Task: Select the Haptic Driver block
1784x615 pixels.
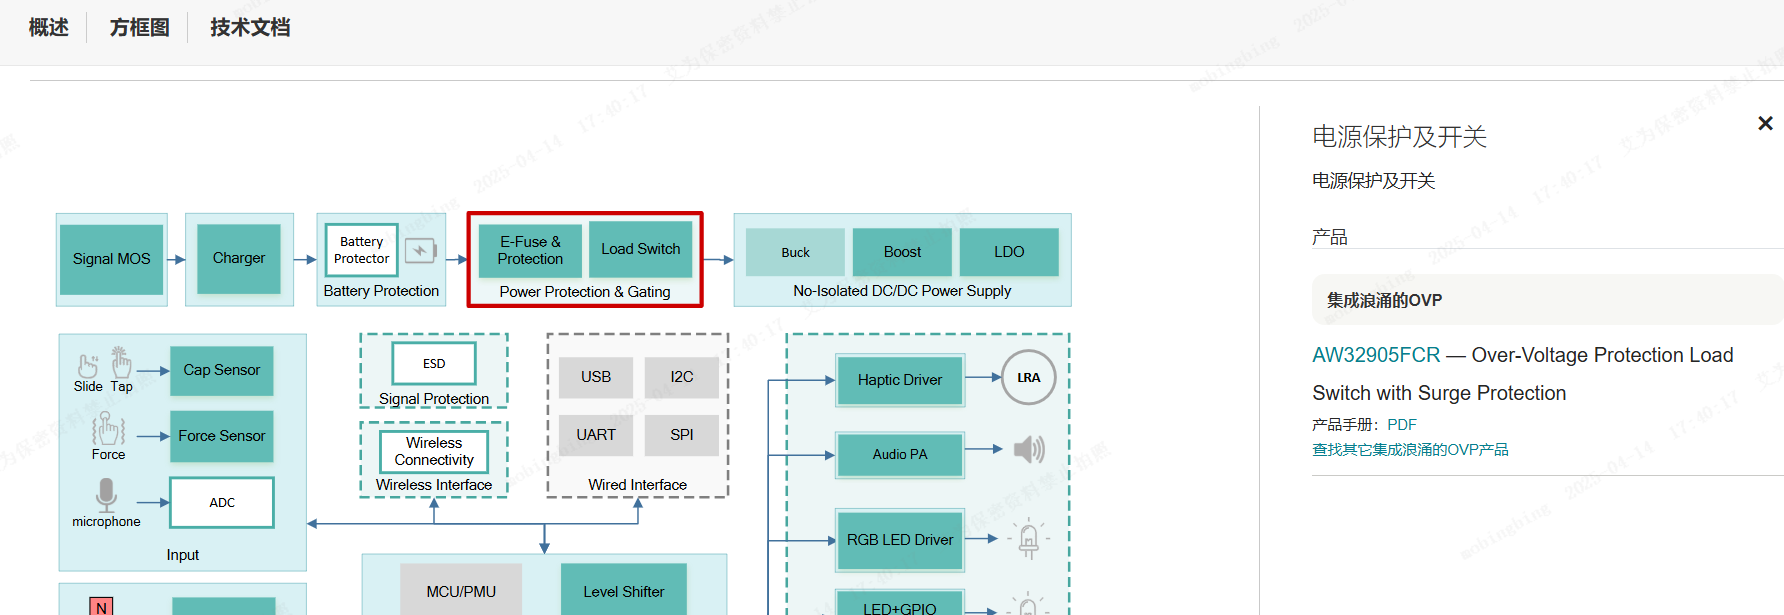Action: coord(900,380)
